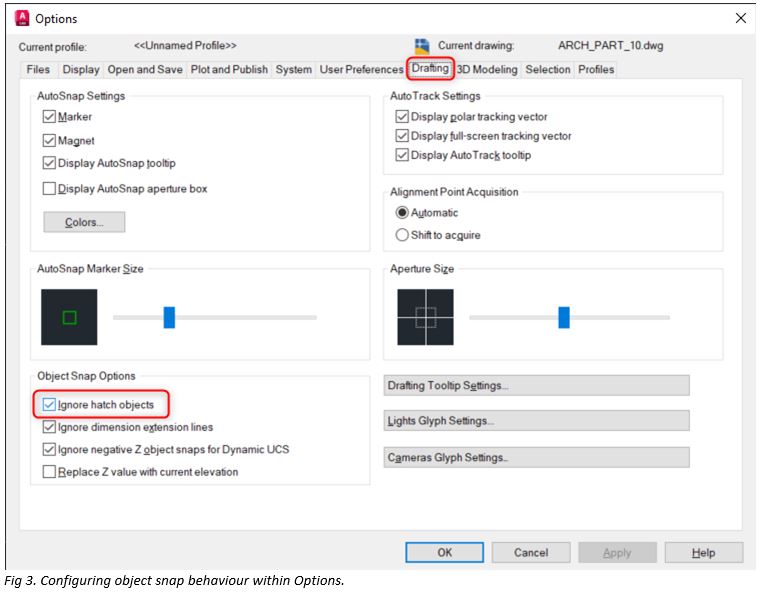Click the Cancel button
Image resolution: width=758 pixels, height=596 pixels.
pos(531,552)
